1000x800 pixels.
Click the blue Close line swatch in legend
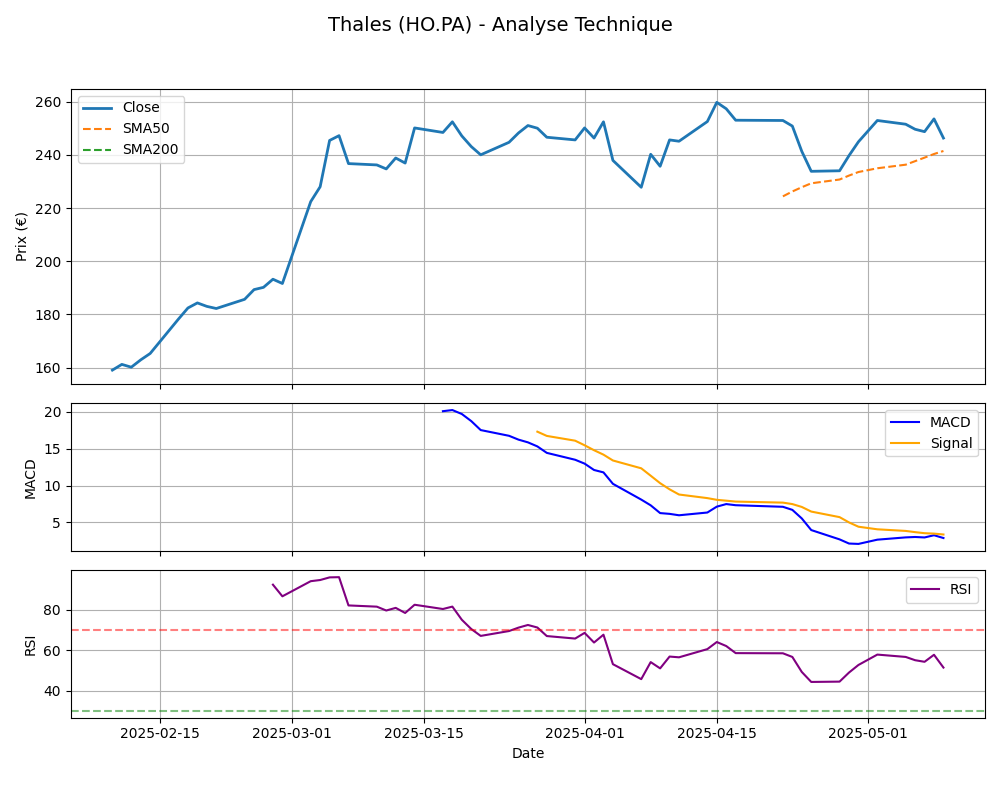click(x=98, y=108)
